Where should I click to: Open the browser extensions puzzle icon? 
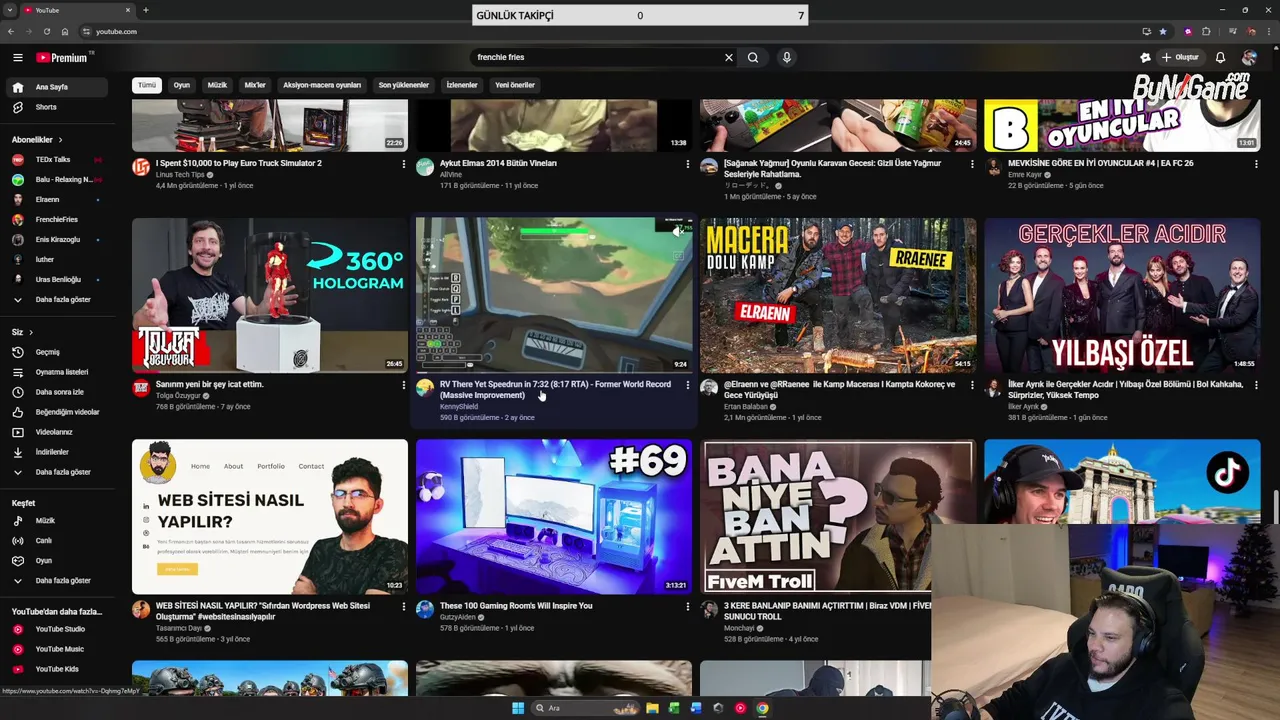pos(1206,31)
